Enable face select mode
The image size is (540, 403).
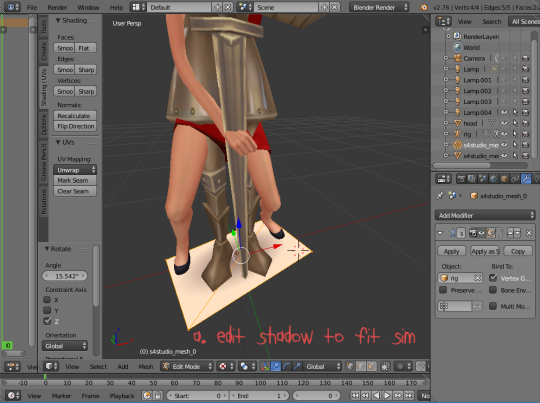click(x=372, y=366)
